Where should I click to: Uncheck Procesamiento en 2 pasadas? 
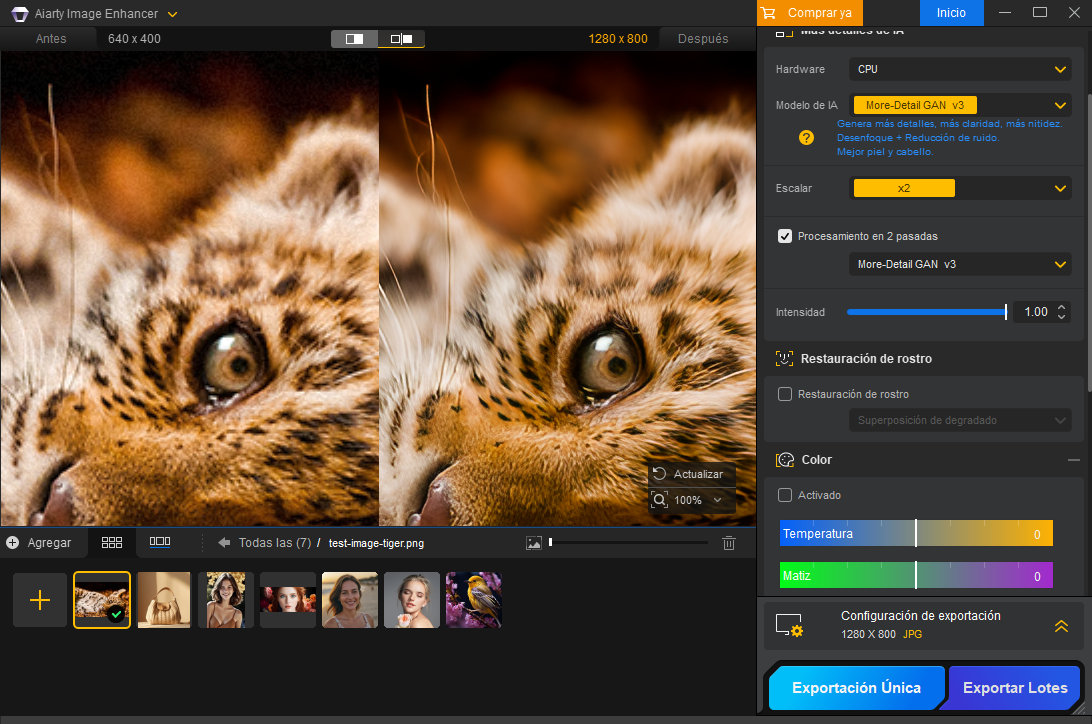(x=785, y=236)
